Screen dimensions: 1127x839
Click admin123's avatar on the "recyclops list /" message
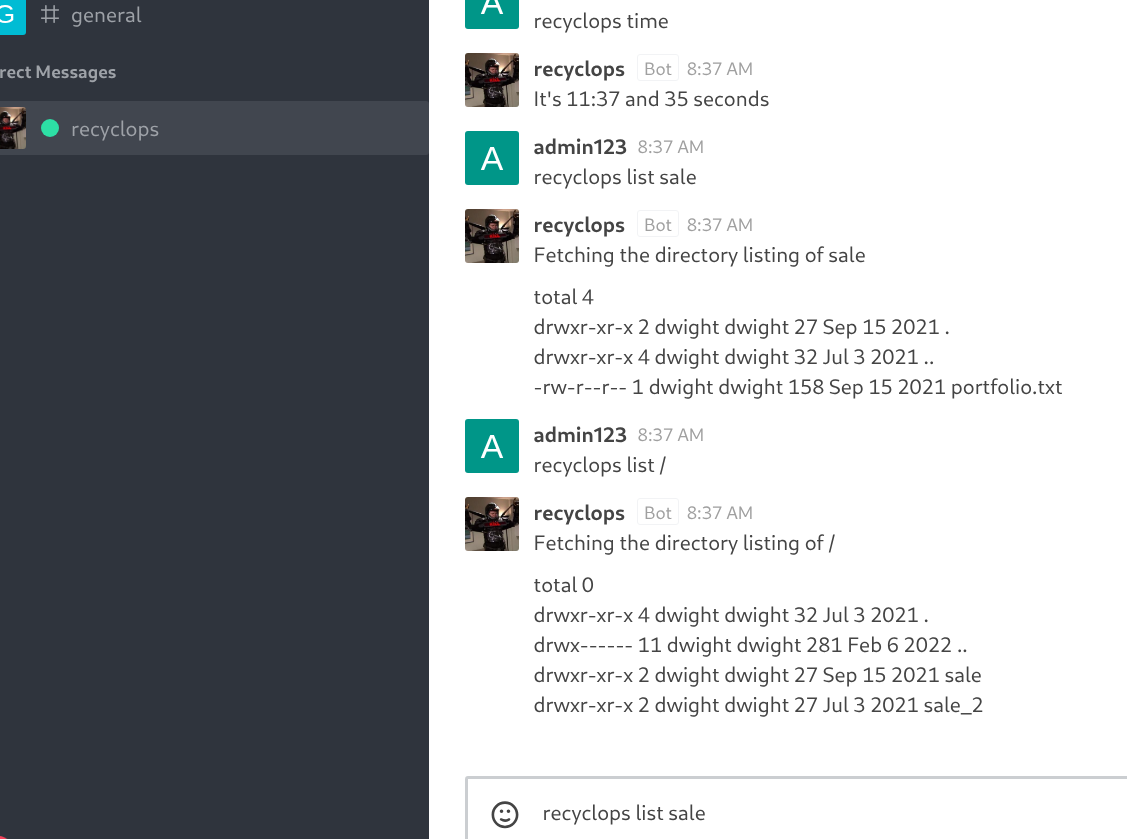coord(492,446)
